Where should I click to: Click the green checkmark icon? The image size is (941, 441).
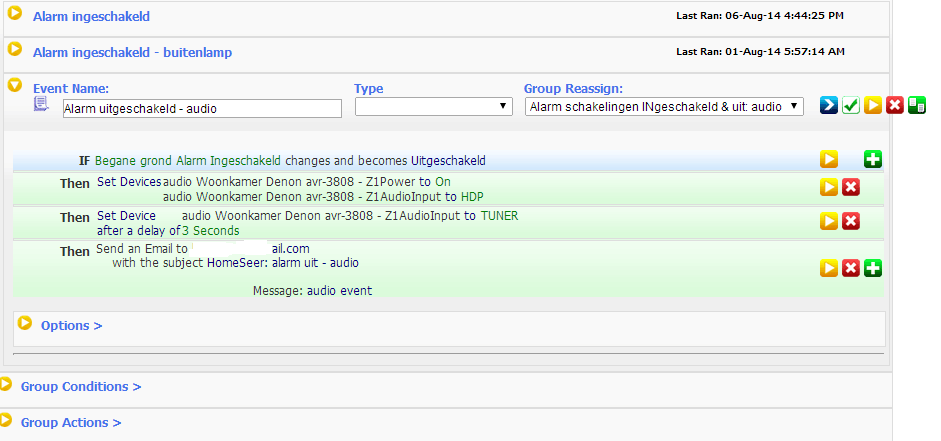click(851, 105)
